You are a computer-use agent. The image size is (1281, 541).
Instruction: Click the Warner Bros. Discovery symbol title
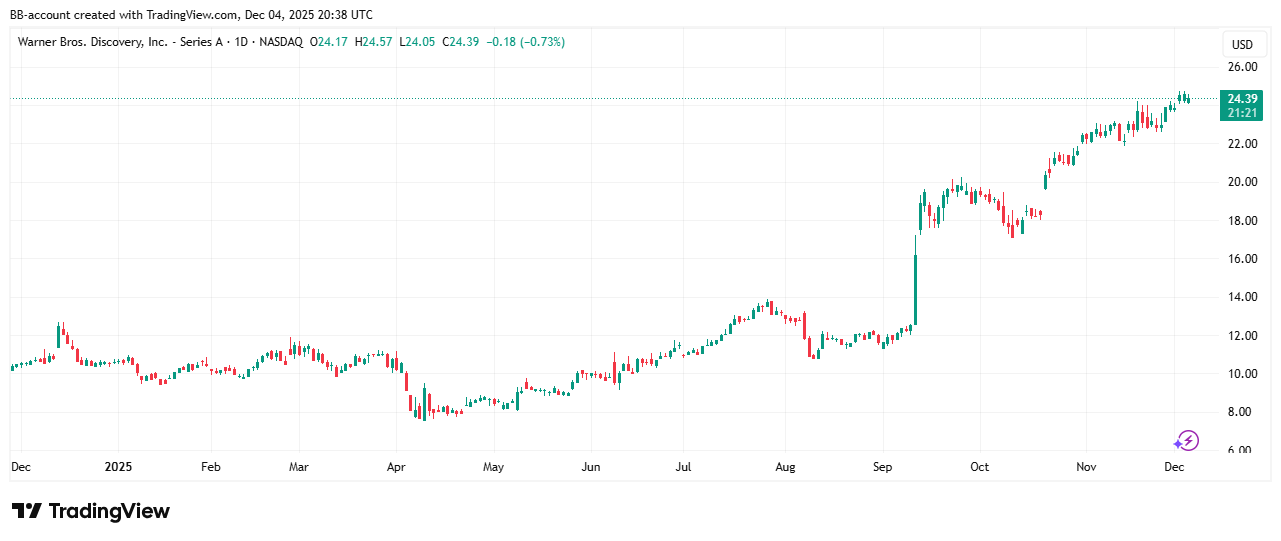[x=92, y=42]
